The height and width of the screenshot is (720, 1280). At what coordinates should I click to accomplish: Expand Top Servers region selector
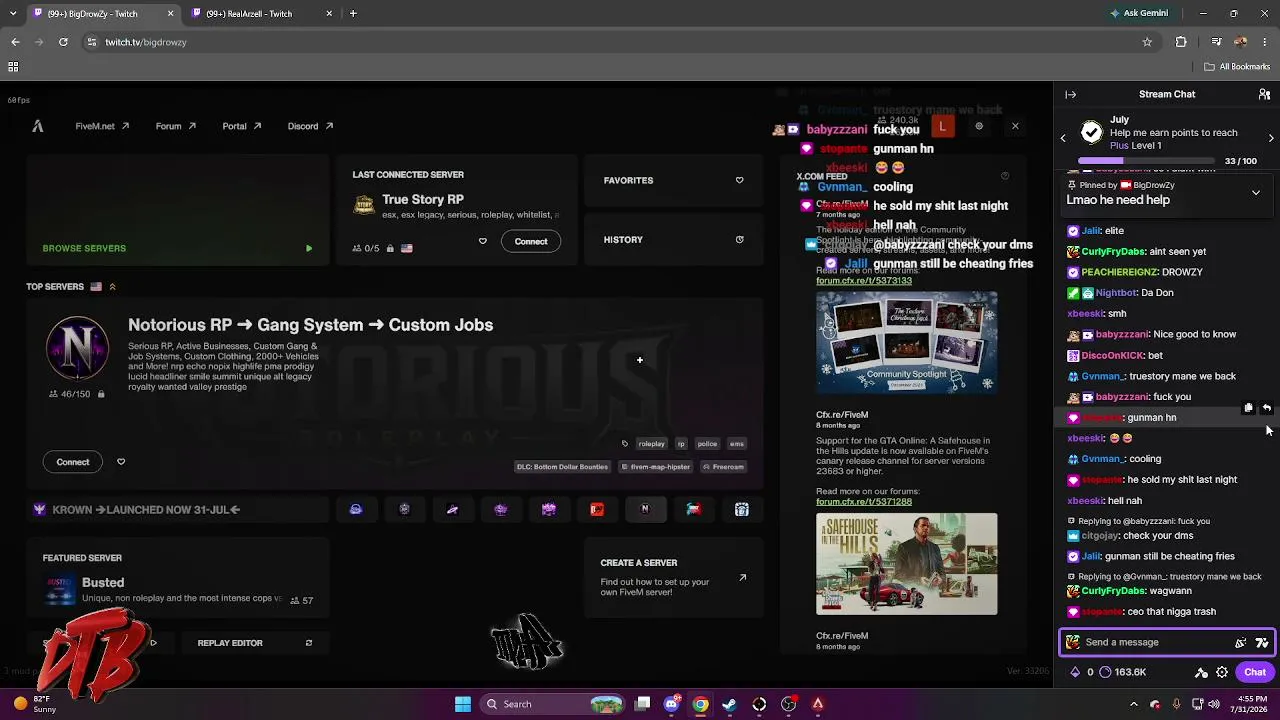(112, 287)
